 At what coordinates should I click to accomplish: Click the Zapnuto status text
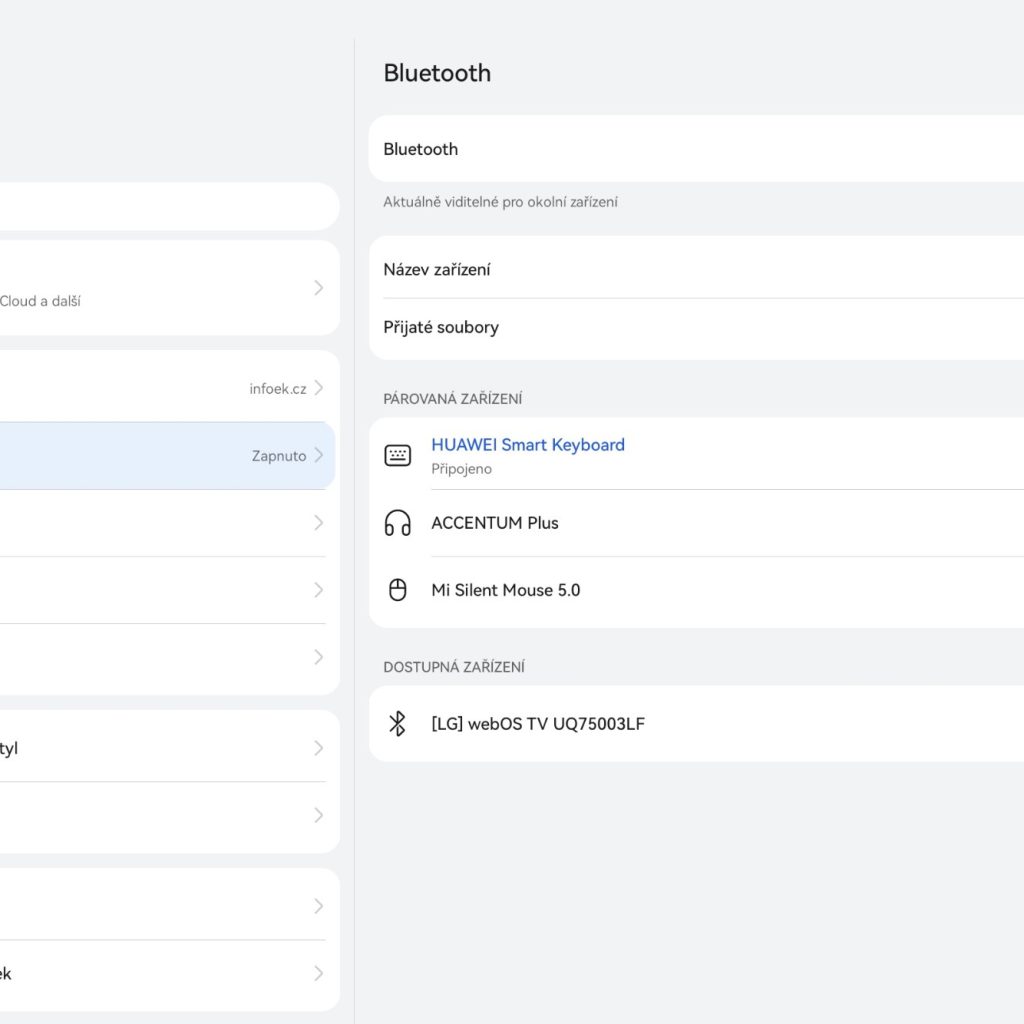pyautogui.click(x=279, y=456)
